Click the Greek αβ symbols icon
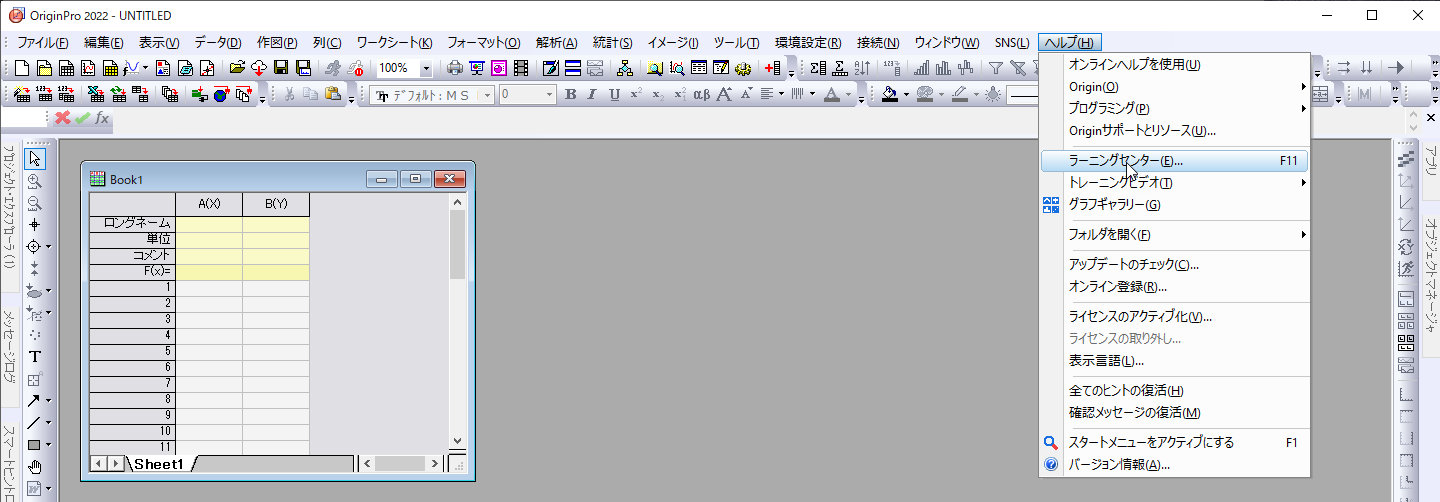This screenshot has width=1440, height=502. pos(701,94)
